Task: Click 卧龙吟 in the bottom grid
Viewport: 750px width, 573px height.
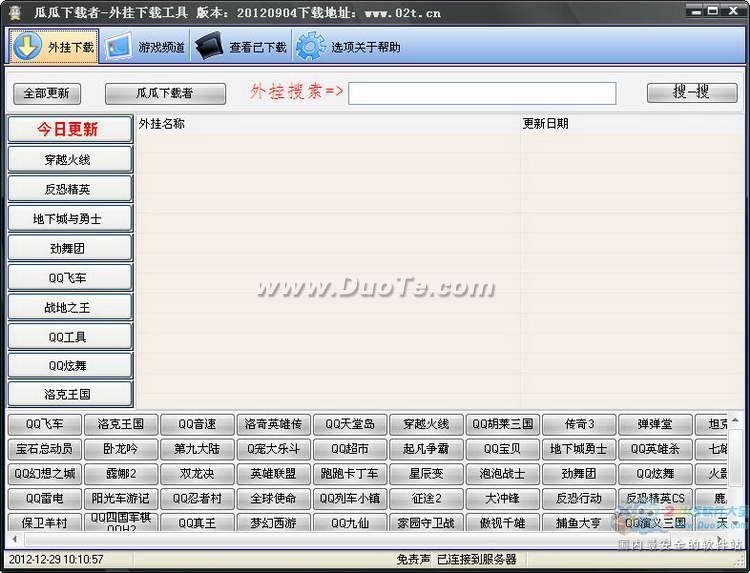Action: click(121, 449)
